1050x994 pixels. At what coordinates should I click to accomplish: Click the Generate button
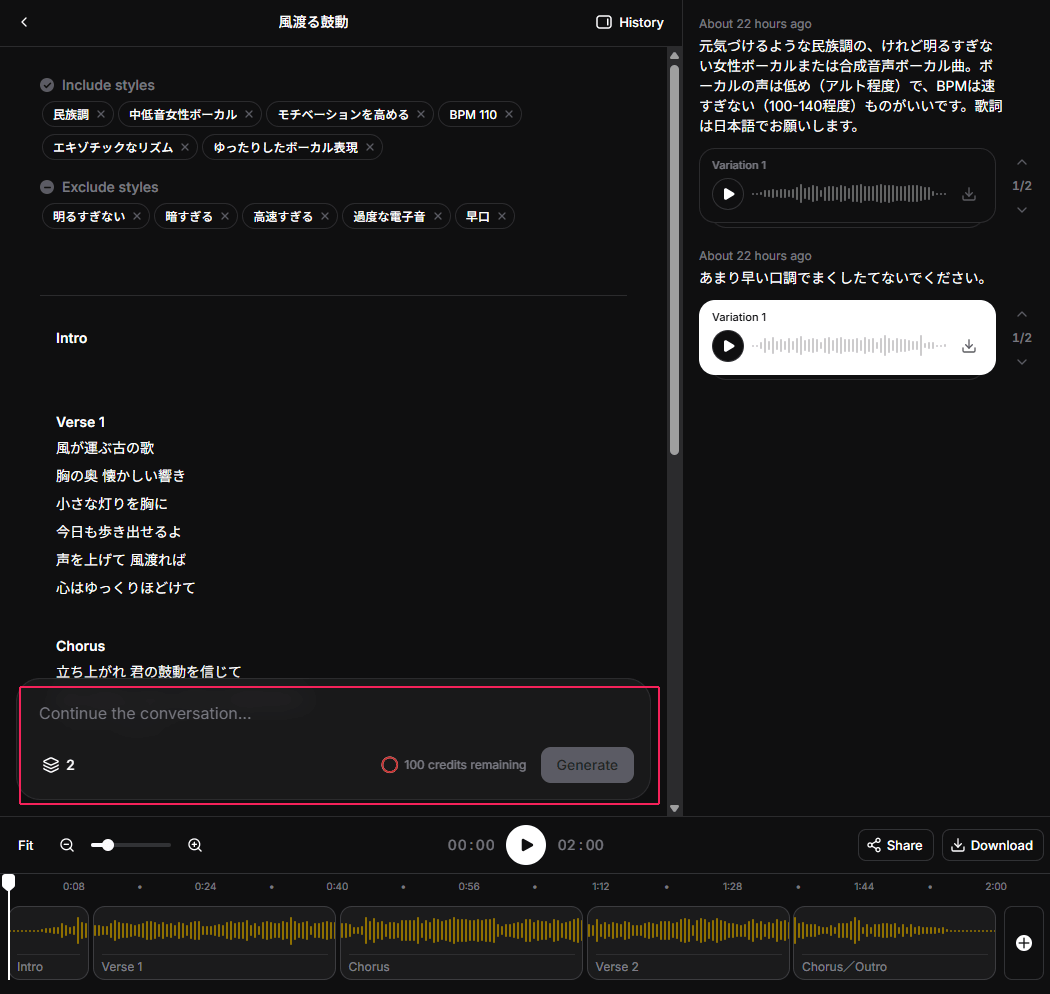click(x=587, y=765)
